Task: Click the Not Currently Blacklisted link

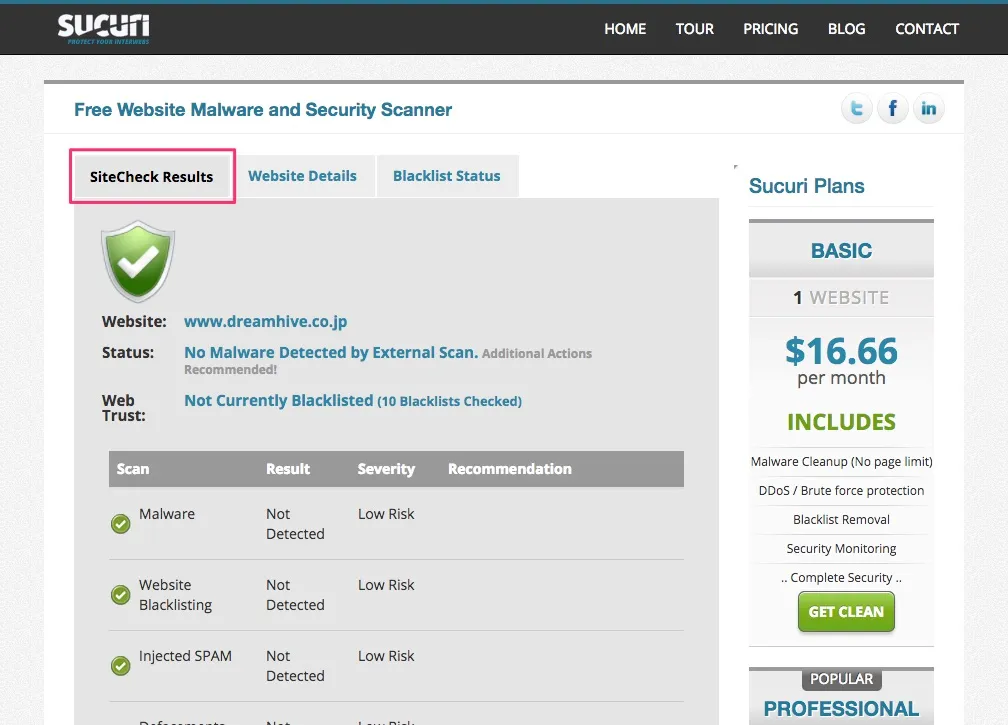Action: click(279, 400)
